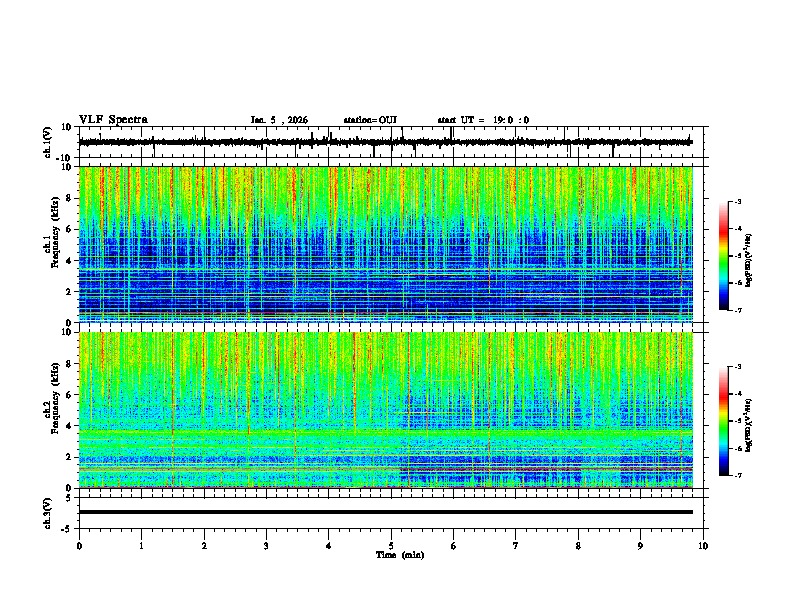792x612 pixels.
Task: Click the ch.2 spectrogram colorbar
Action: [723, 421]
